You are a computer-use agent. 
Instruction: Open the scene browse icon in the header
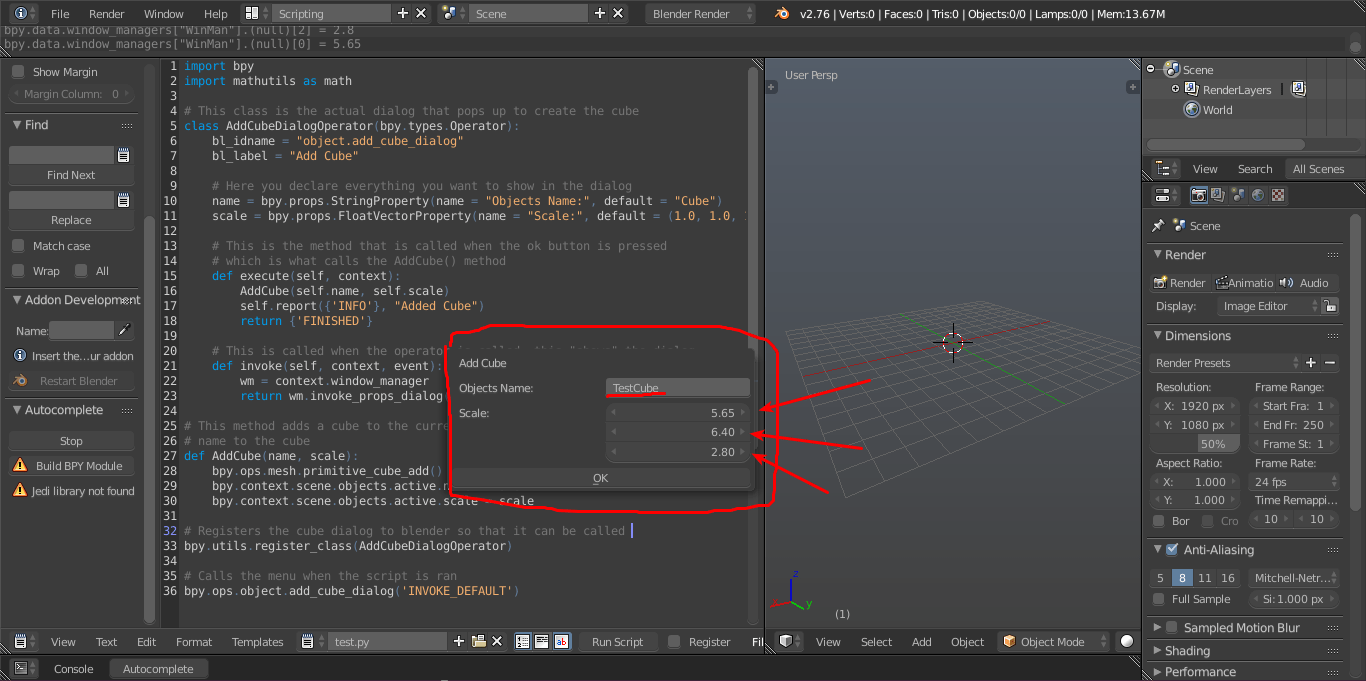coord(455,14)
